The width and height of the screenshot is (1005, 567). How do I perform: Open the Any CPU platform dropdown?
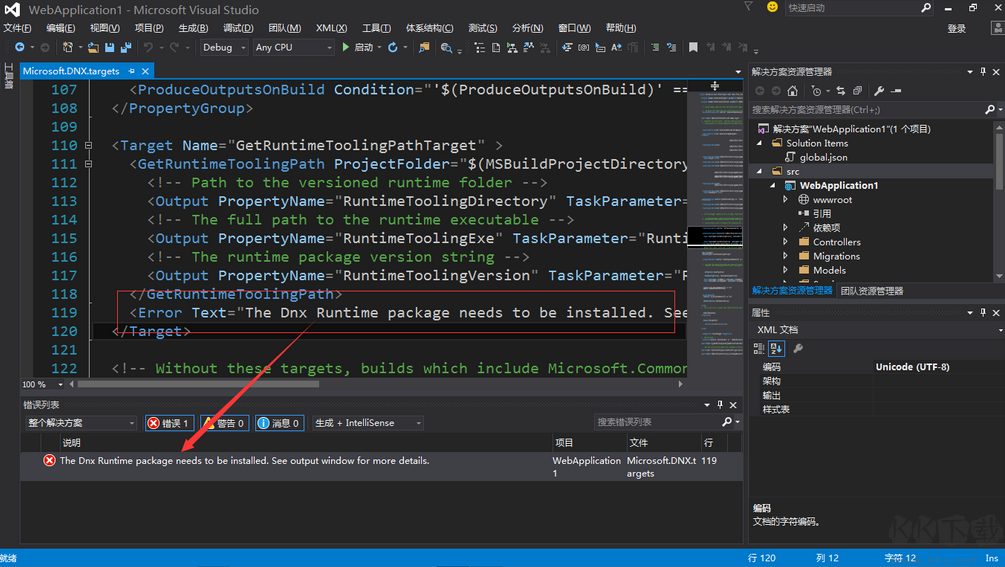pyautogui.click(x=292, y=47)
